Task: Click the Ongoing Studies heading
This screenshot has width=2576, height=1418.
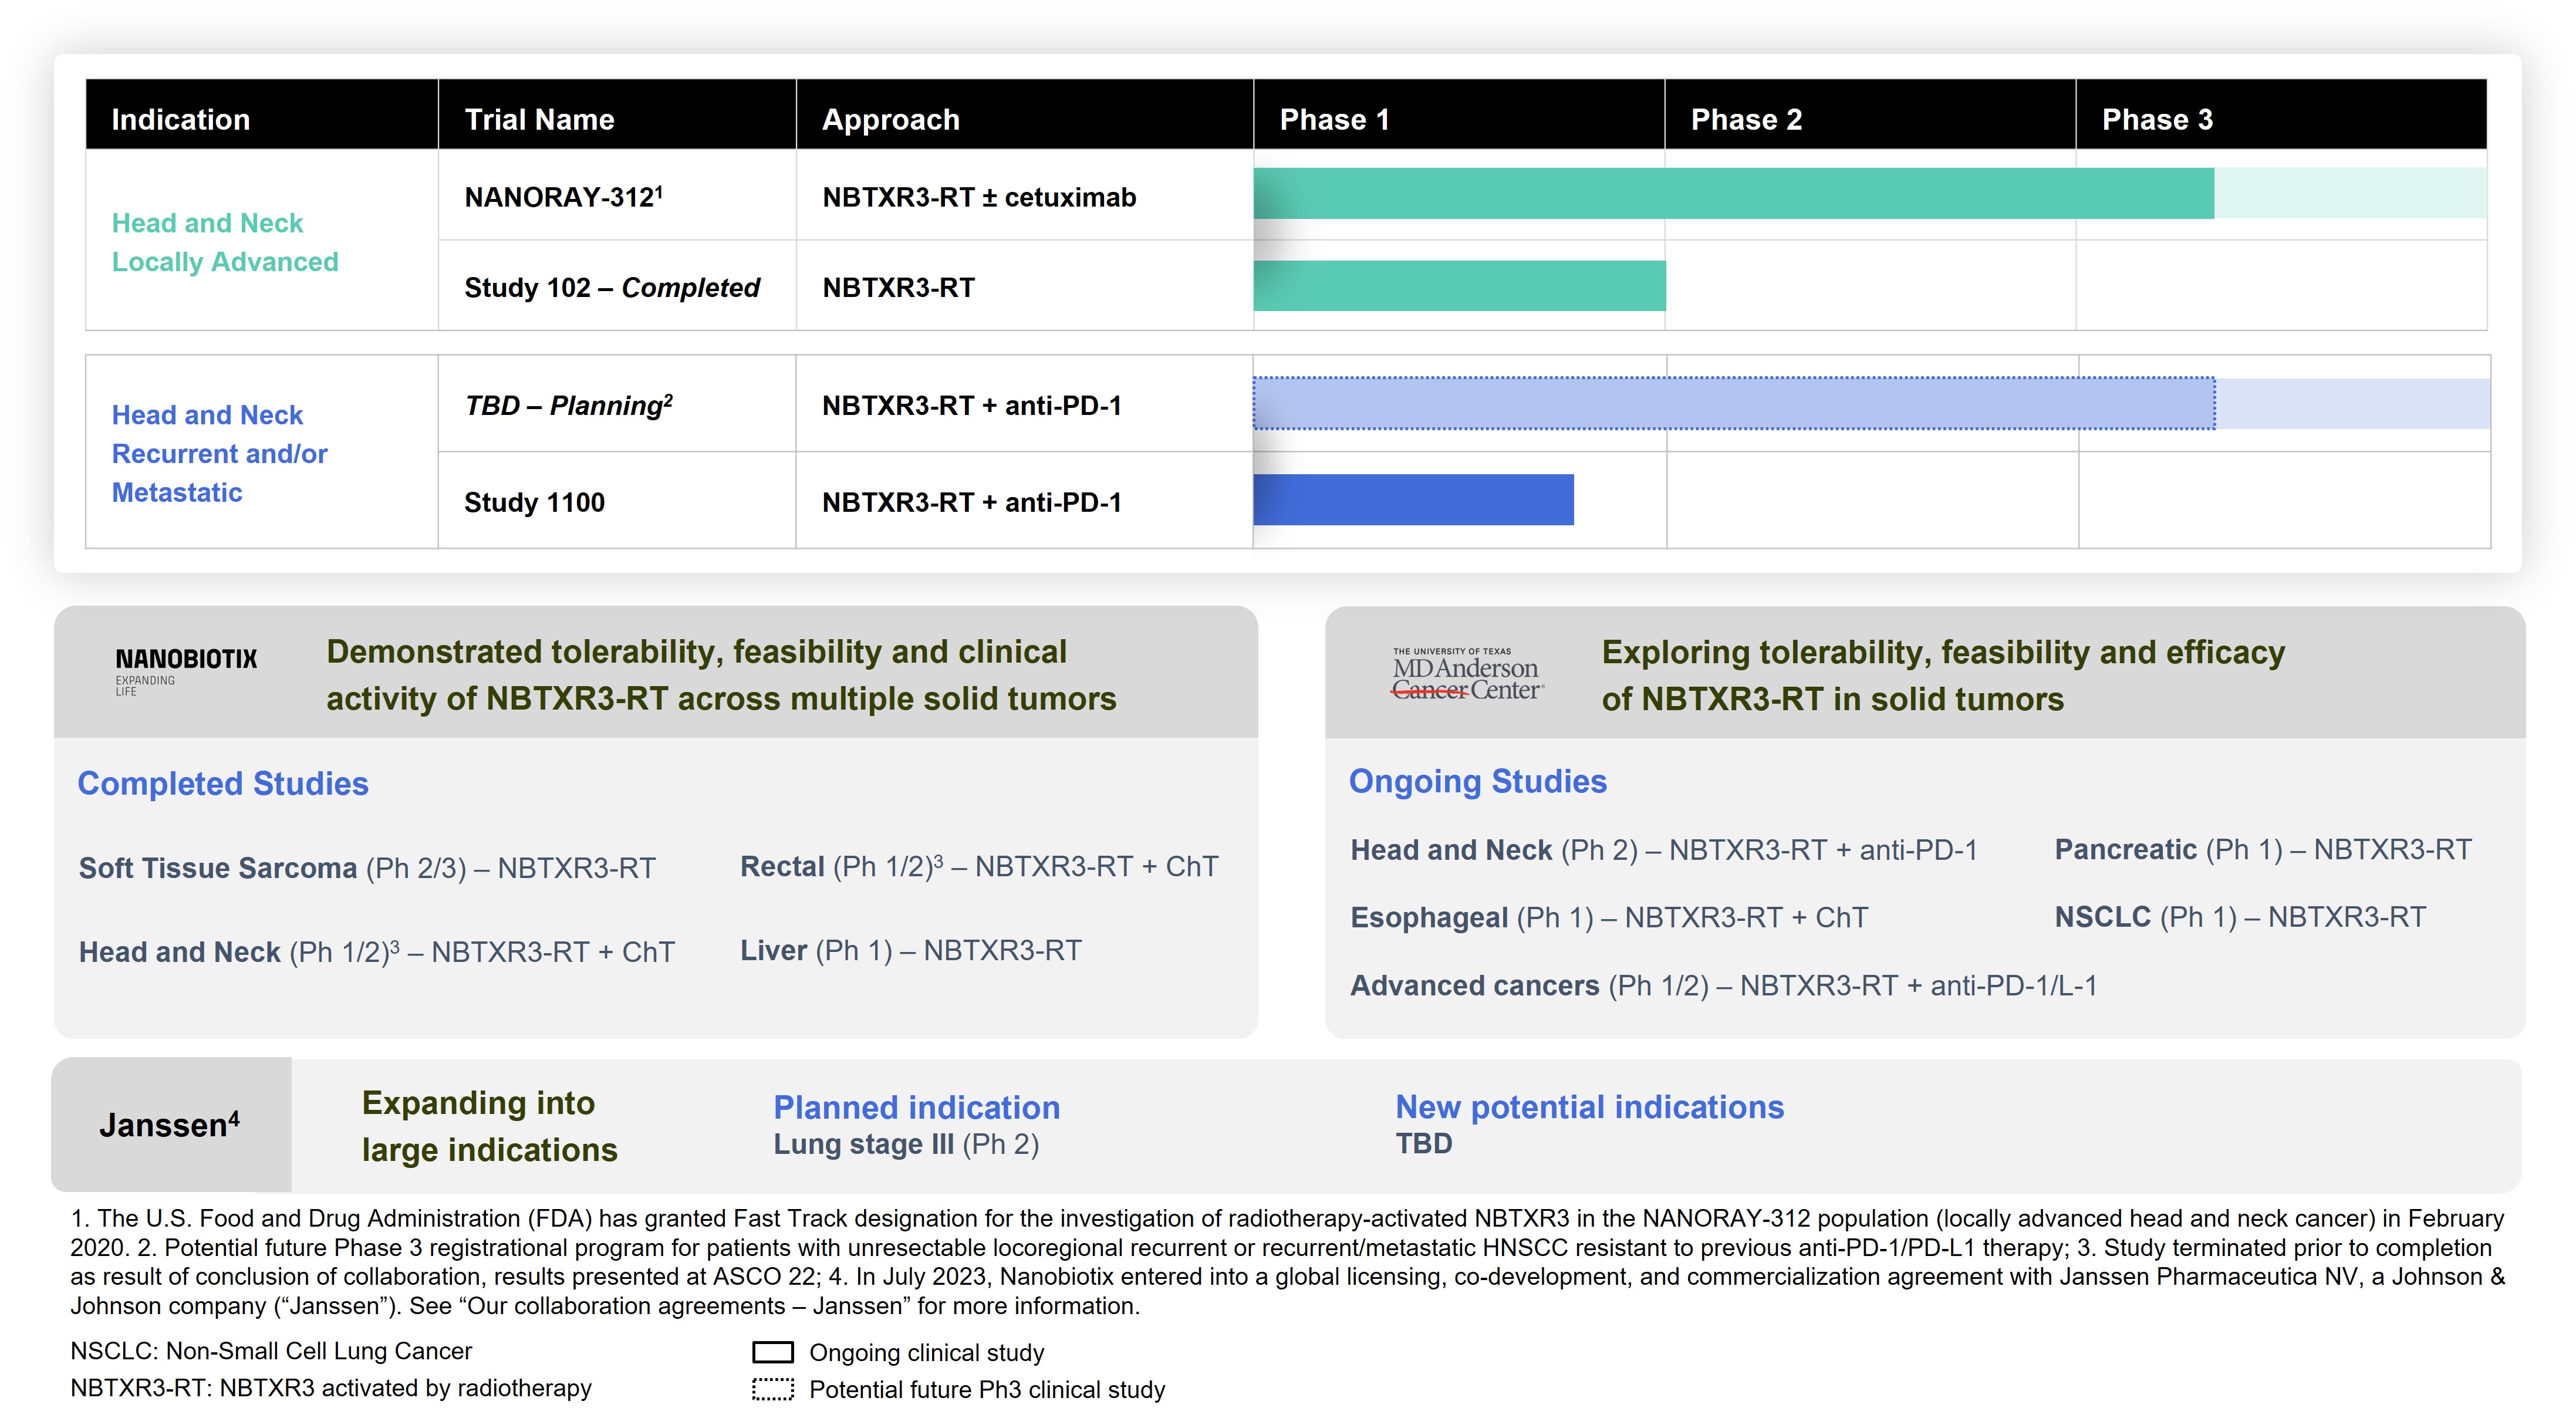Action: 1477,781
